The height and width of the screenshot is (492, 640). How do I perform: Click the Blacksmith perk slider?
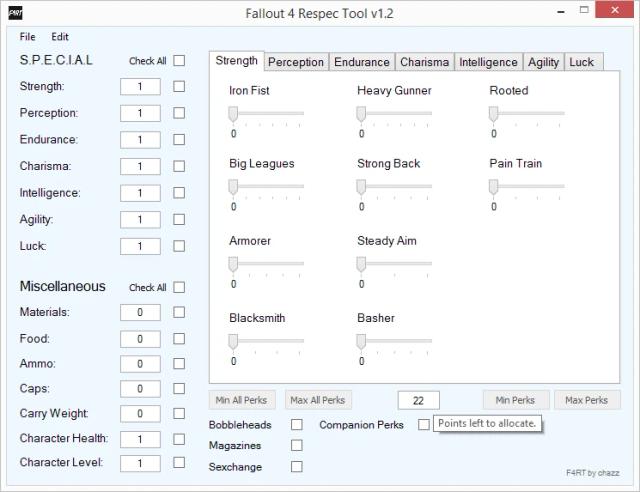[266, 342]
